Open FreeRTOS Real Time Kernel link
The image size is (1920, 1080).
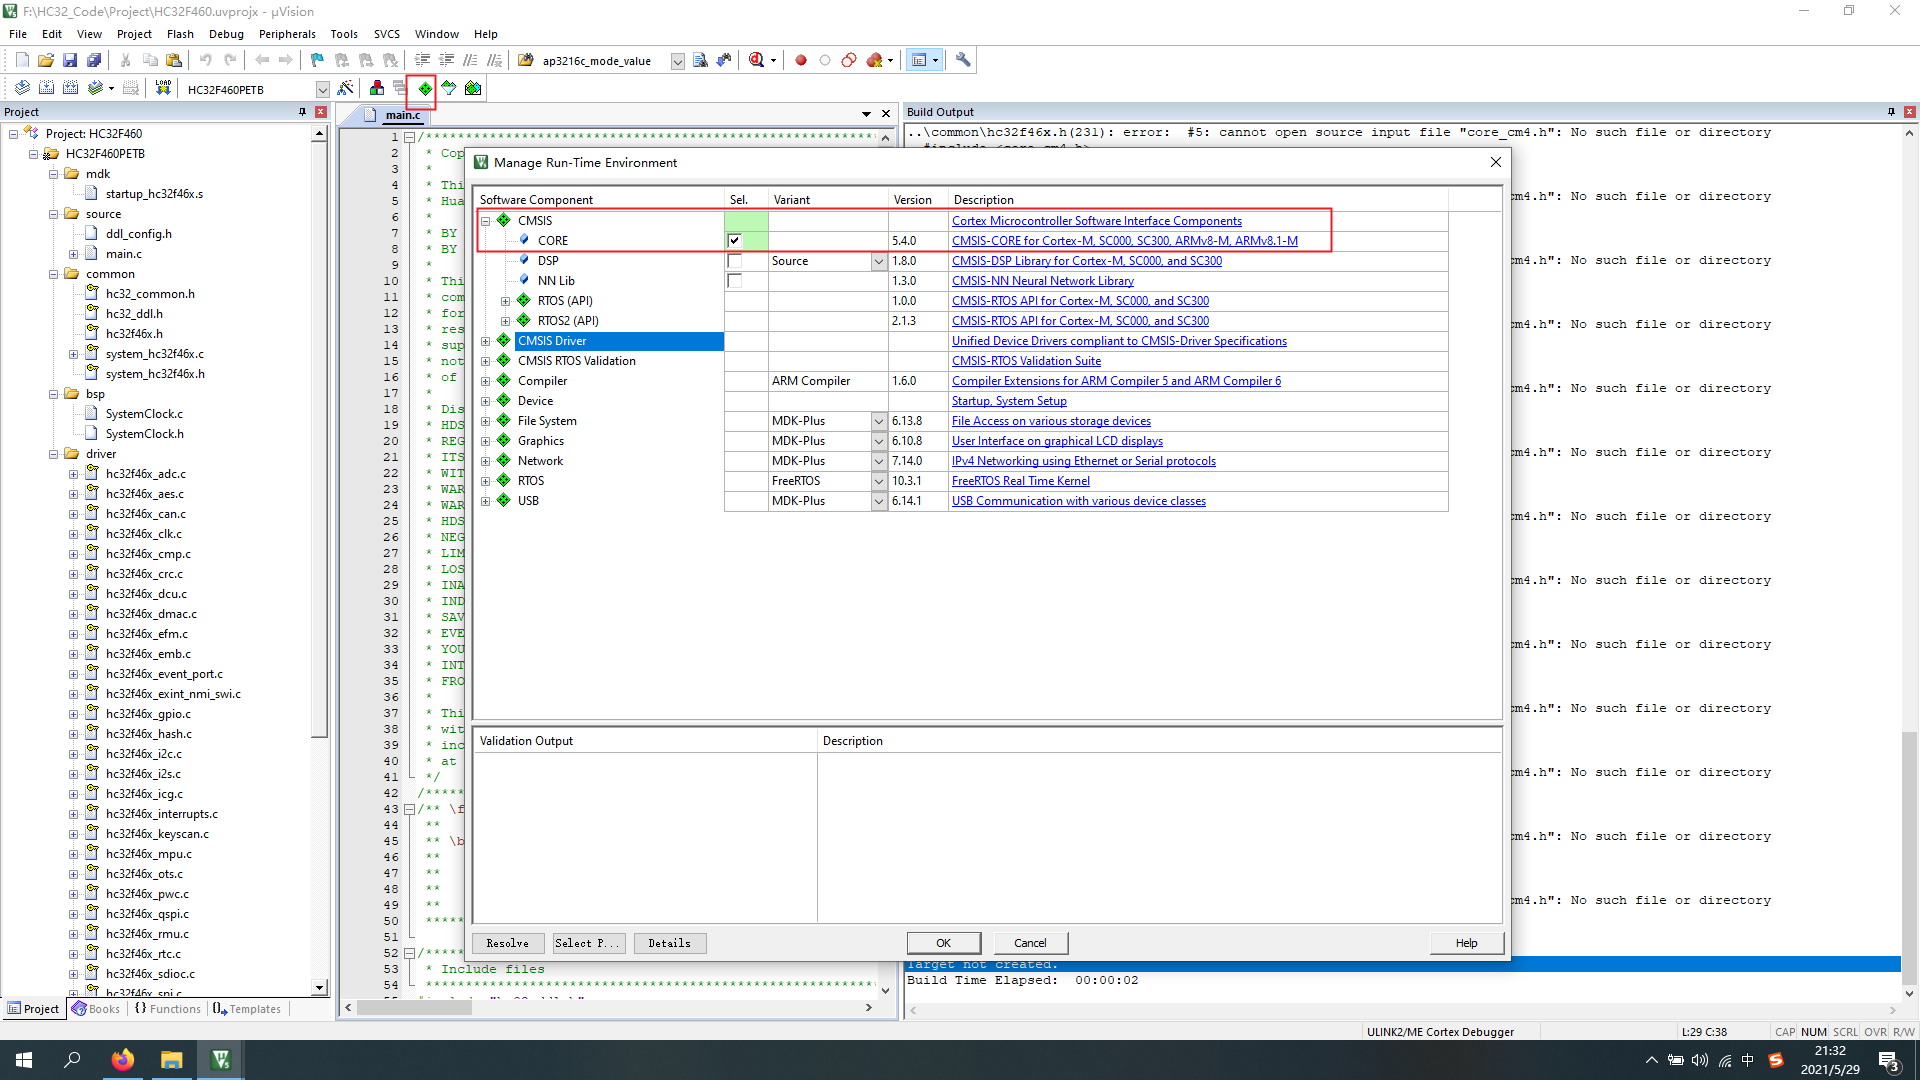point(1020,481)
